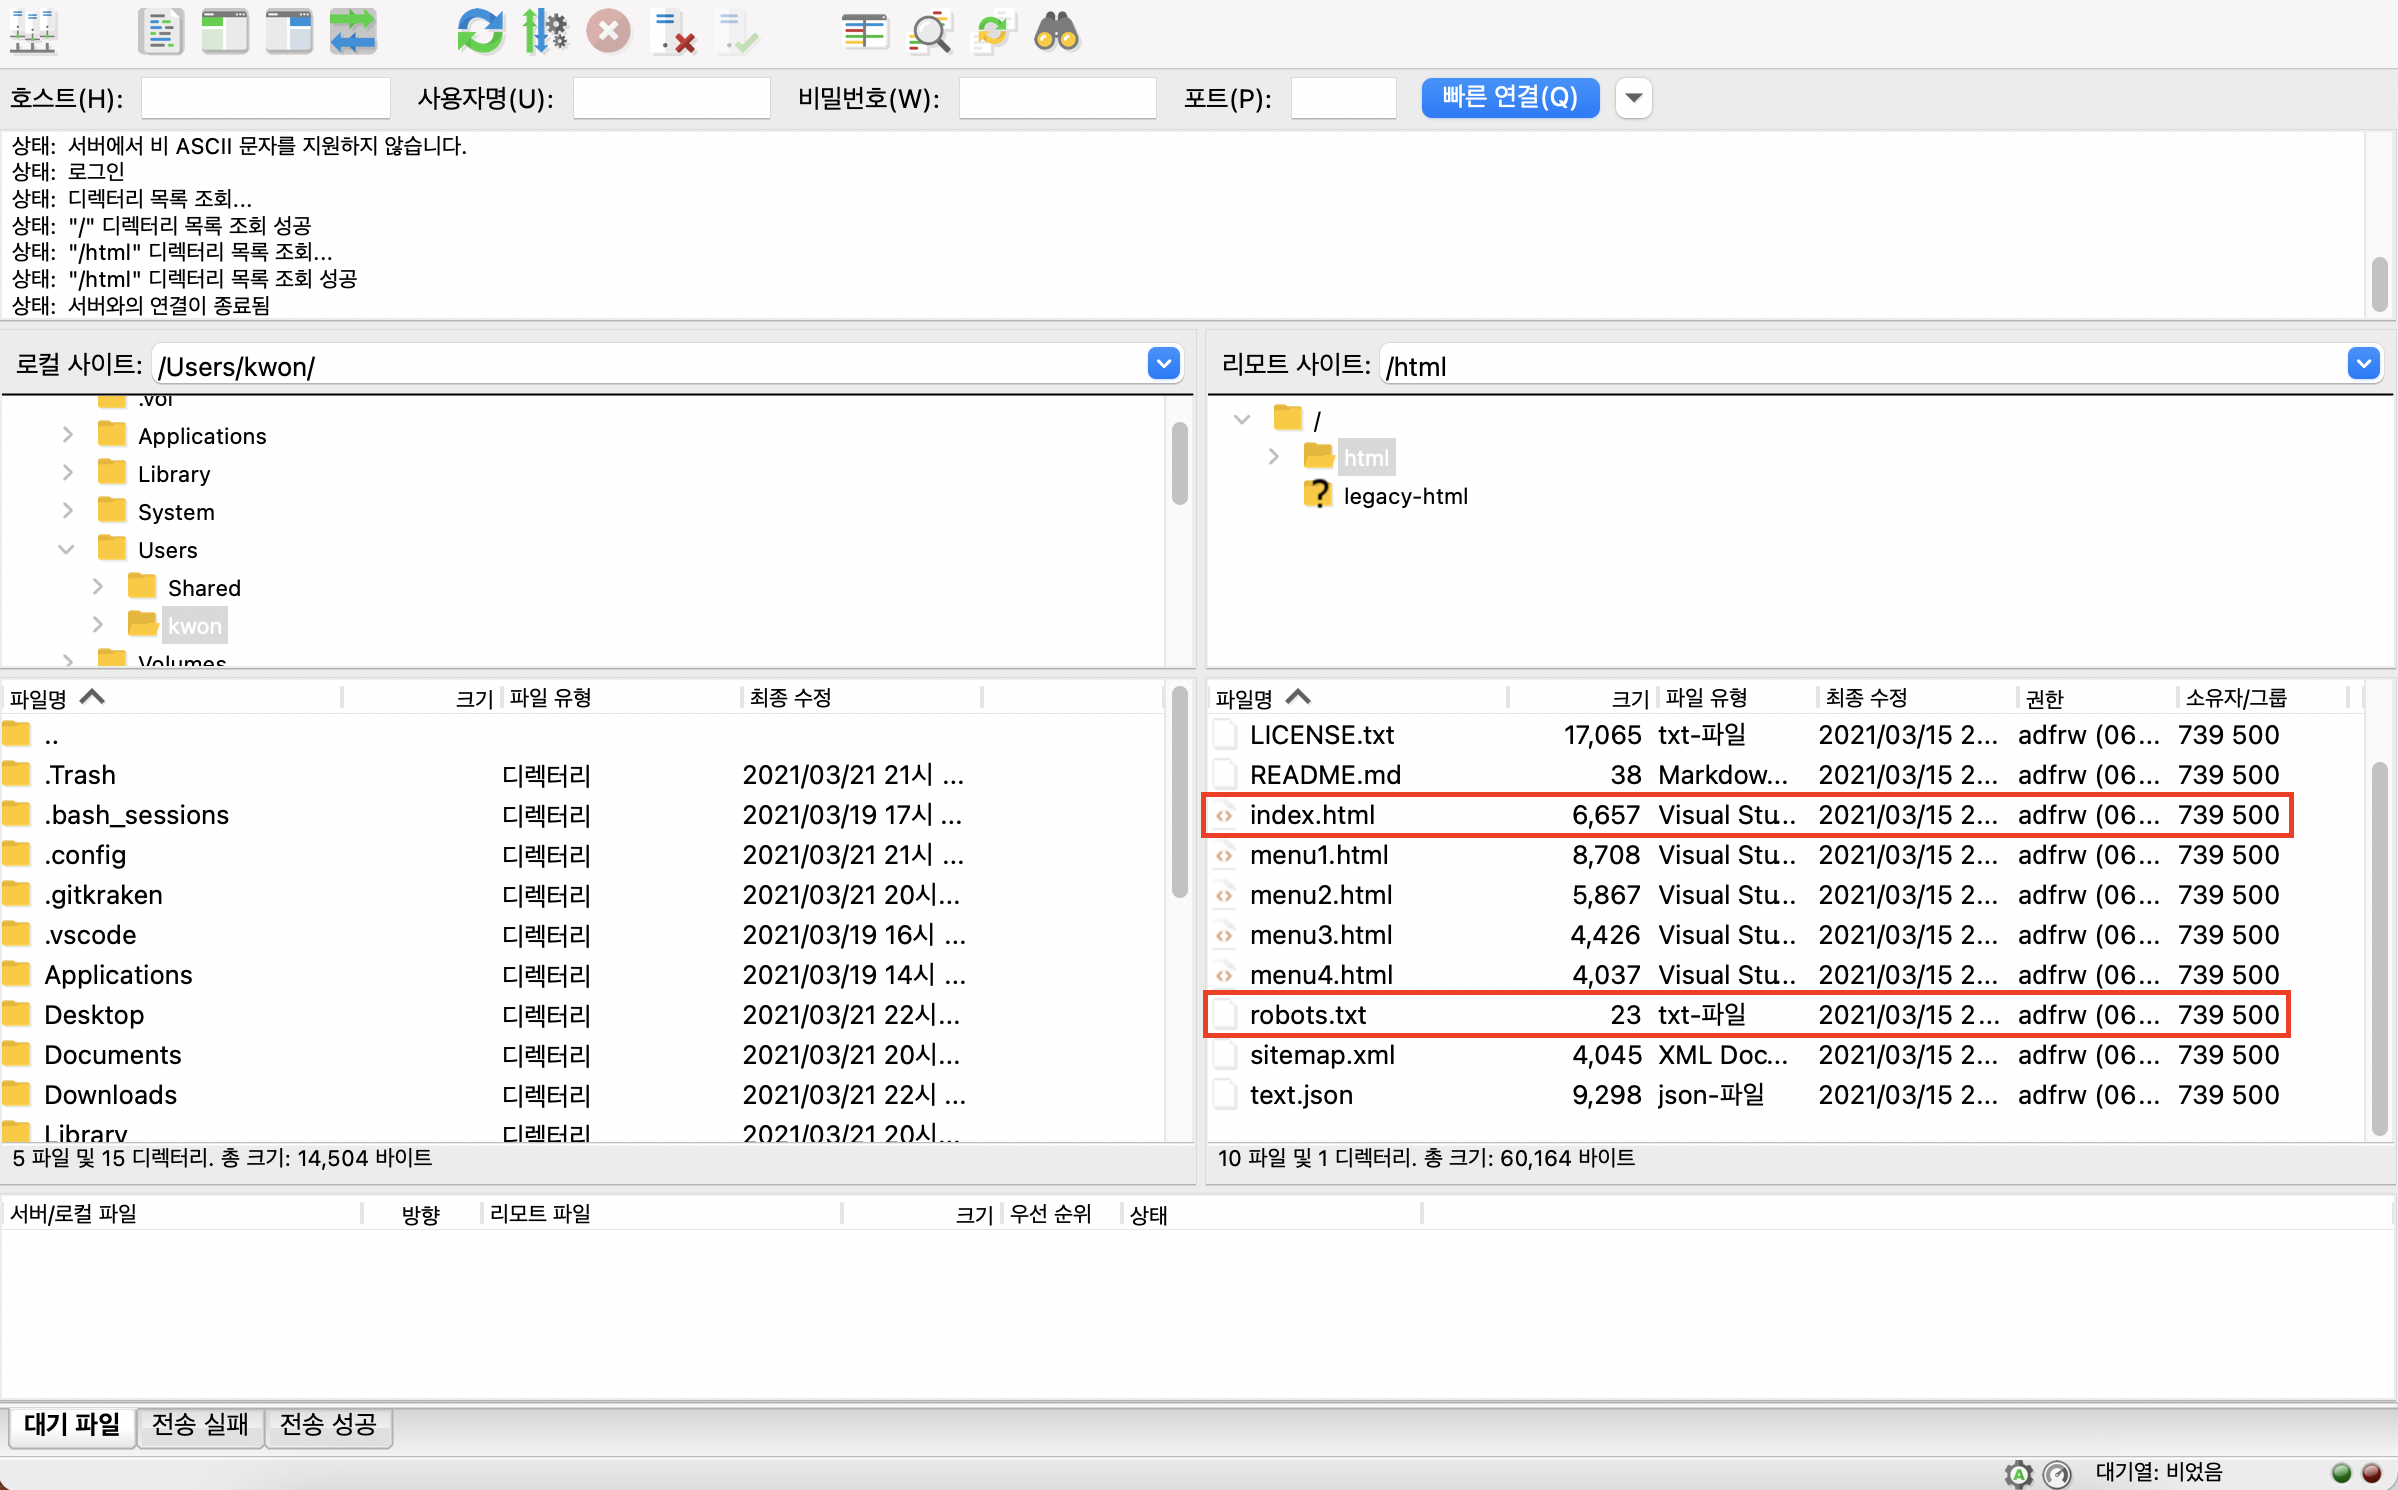The image size is (2398, 1490).
Task: Refresh file and folder lists
Action: point(480,32)
